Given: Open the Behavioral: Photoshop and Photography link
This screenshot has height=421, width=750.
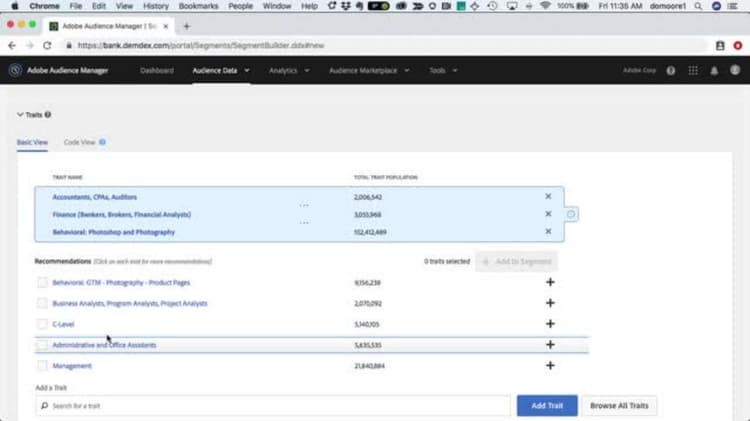Looking at the screenshot, I should pos(113,232).
